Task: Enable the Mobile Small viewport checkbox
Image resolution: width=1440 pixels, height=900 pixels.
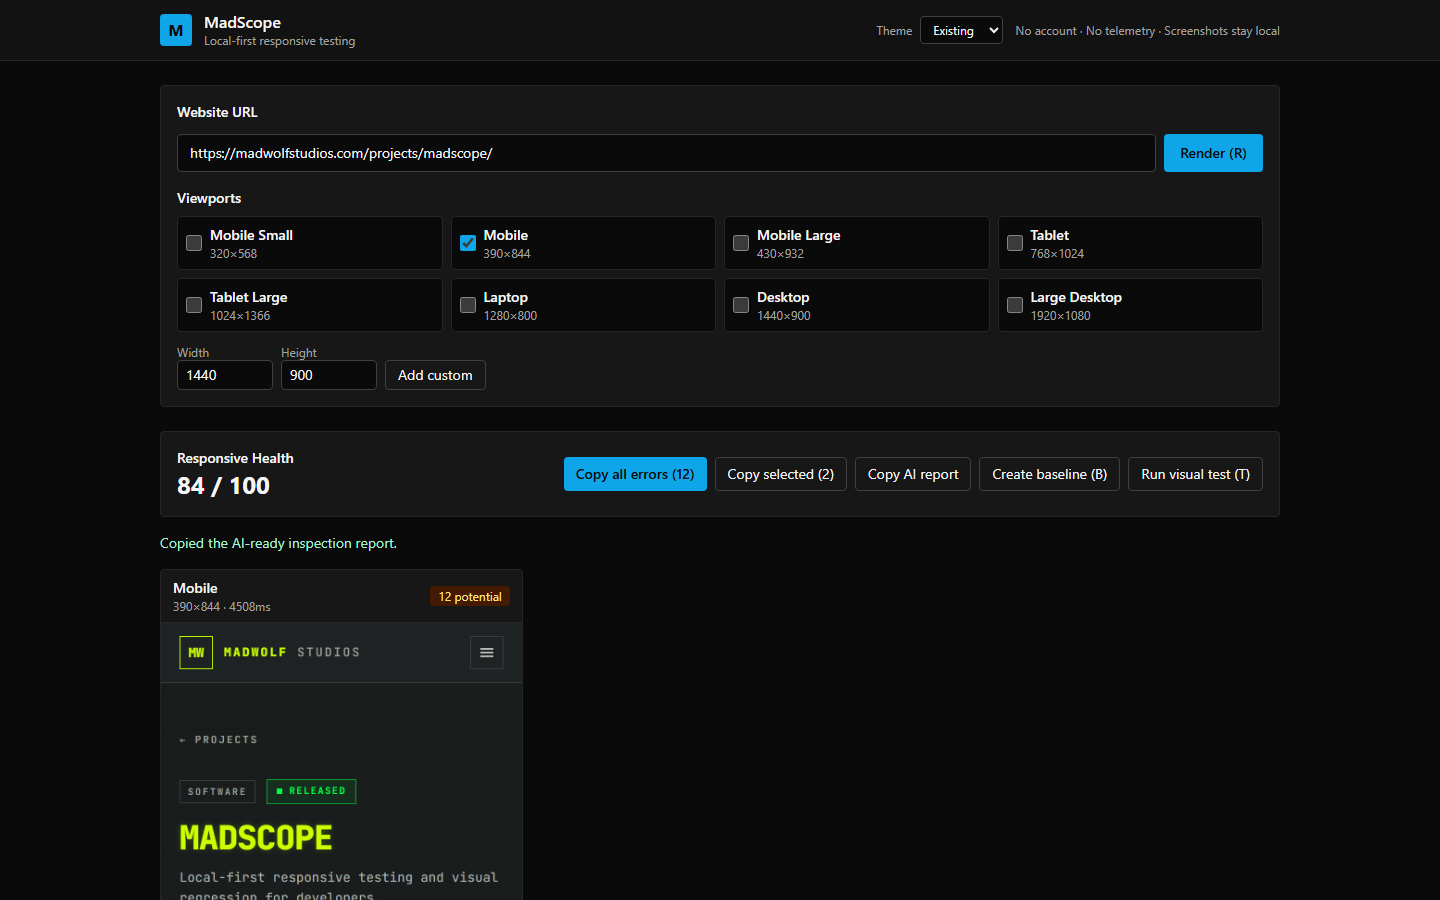Action: (194, 243)
